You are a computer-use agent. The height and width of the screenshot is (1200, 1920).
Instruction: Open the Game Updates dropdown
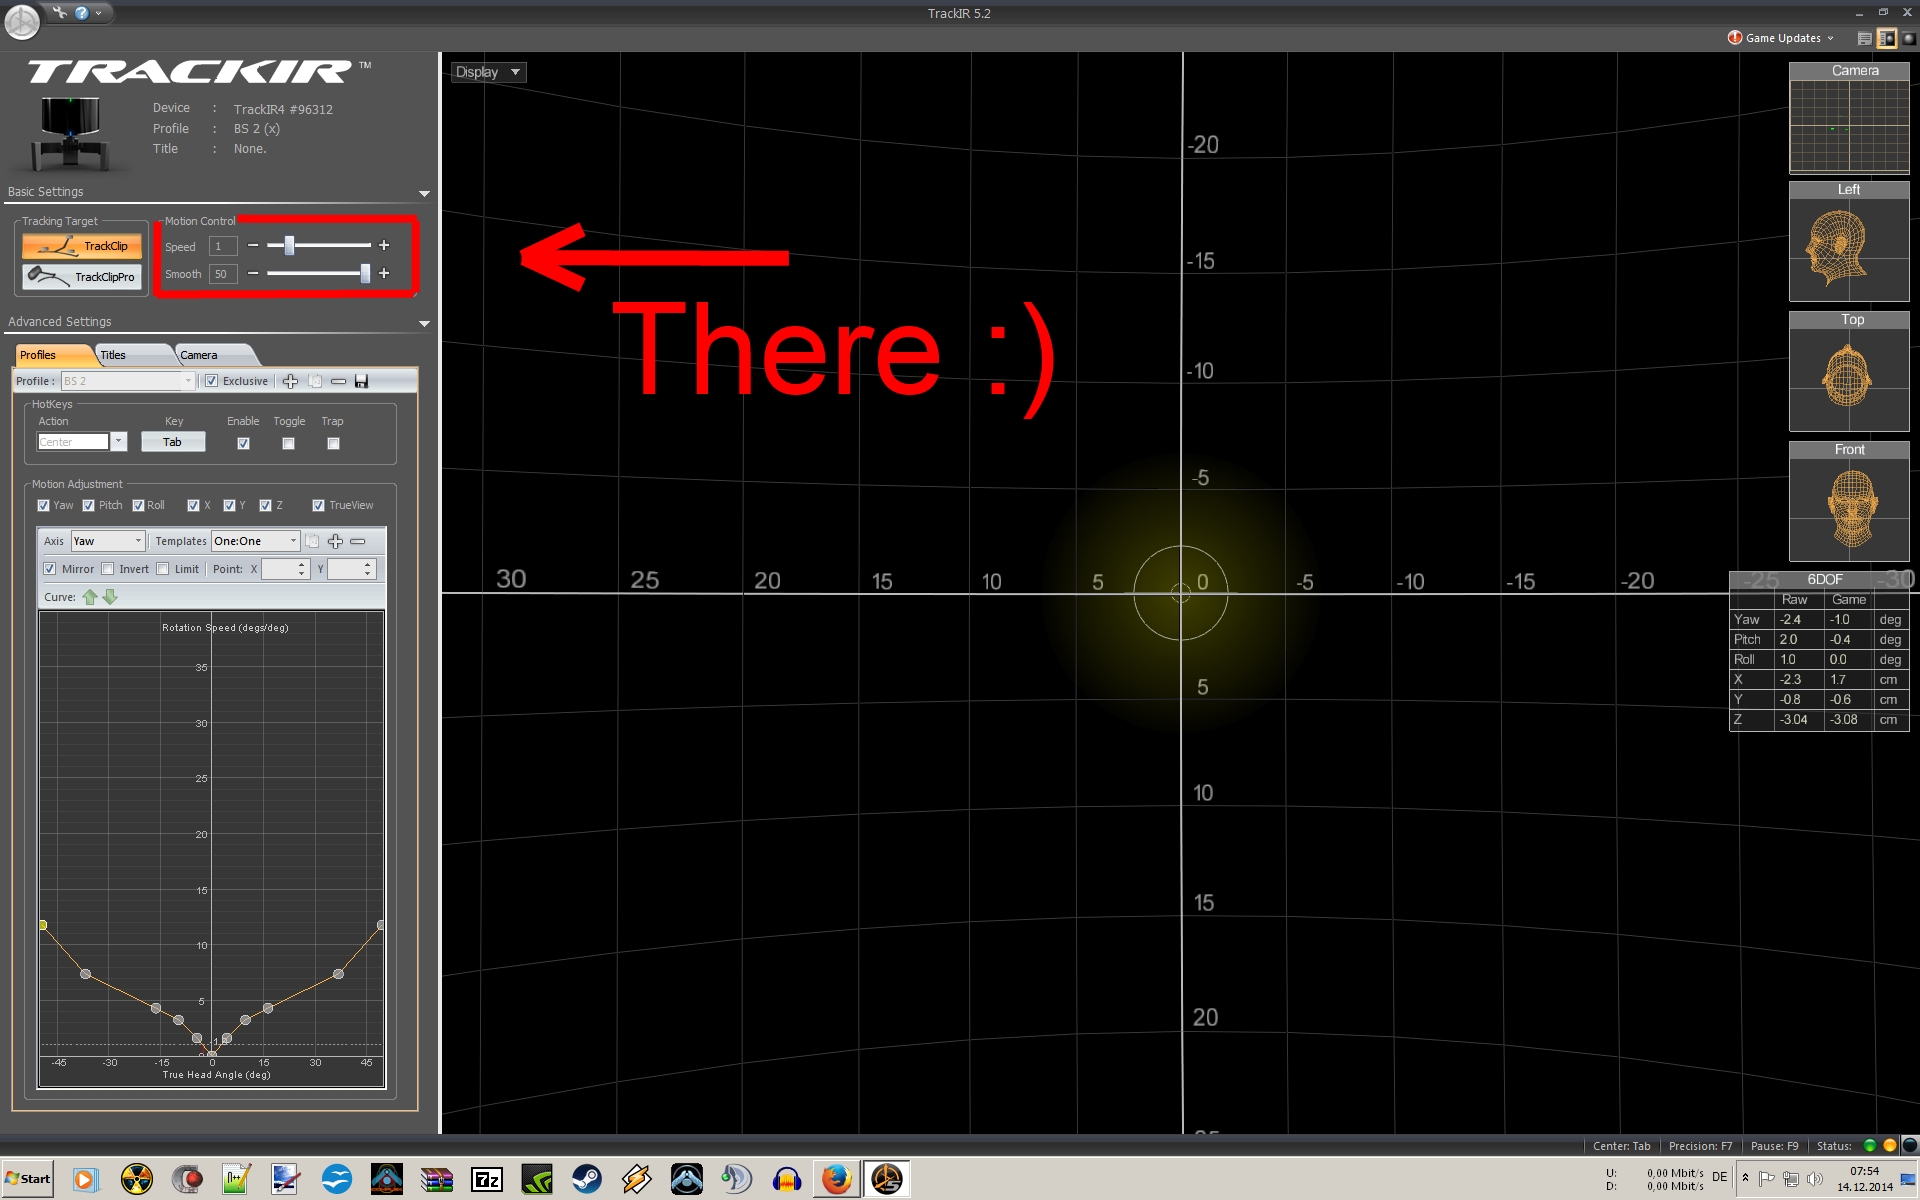pos(1781,38)
